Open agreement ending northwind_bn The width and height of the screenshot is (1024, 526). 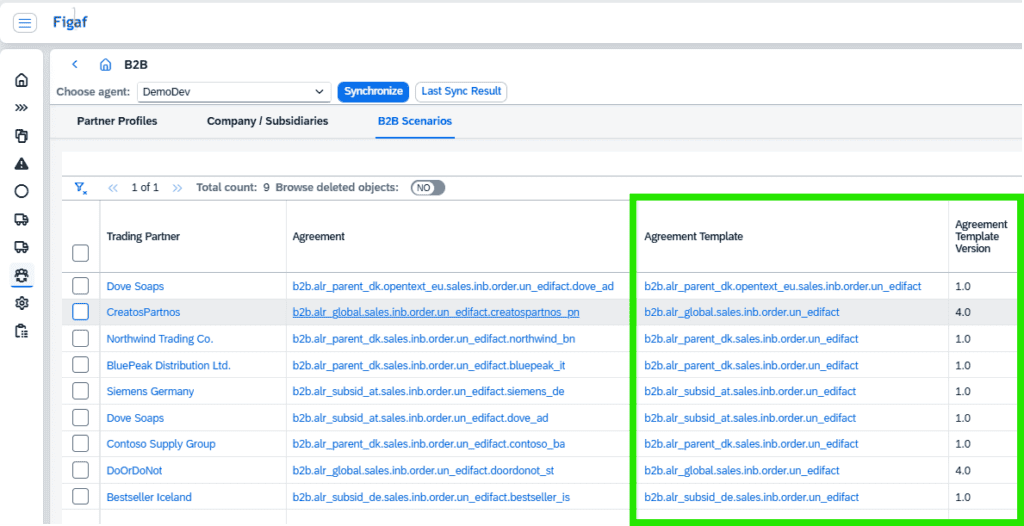[434, 338]
